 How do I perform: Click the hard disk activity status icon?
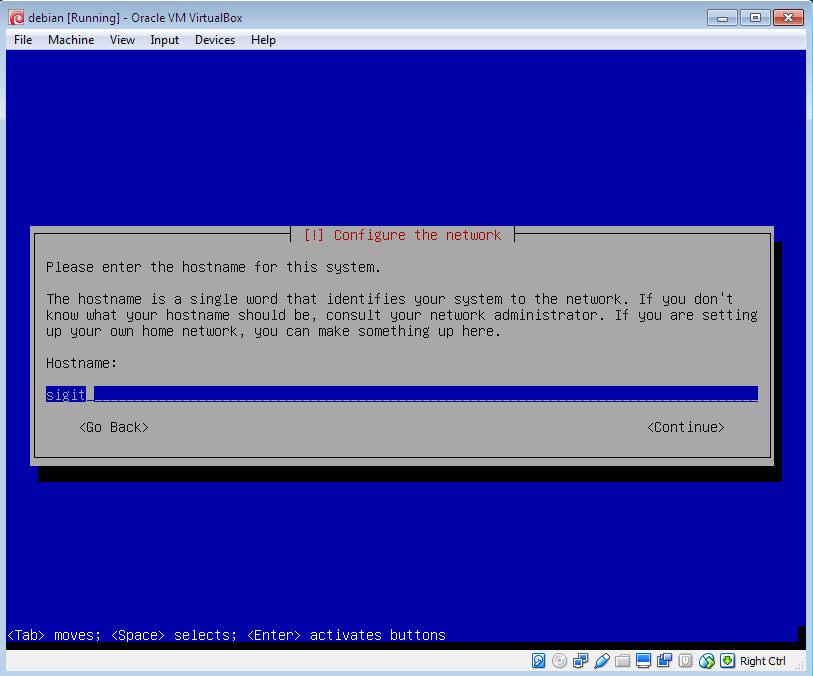point(538,660)
